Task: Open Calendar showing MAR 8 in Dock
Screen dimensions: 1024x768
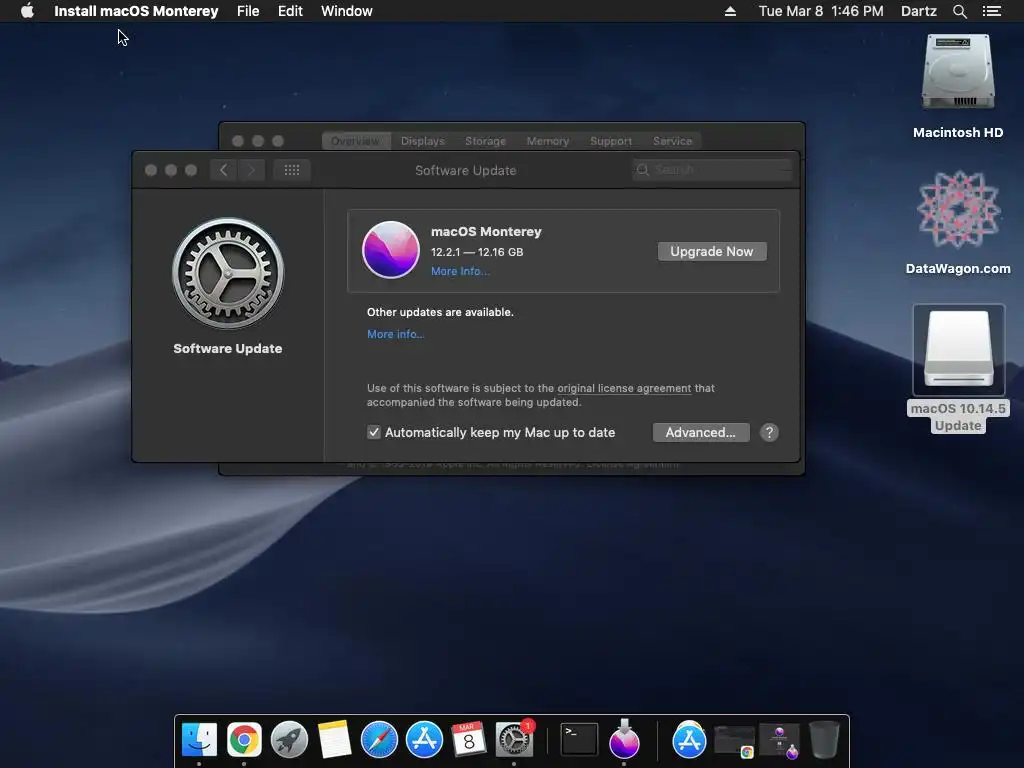Action: (469, 740)
